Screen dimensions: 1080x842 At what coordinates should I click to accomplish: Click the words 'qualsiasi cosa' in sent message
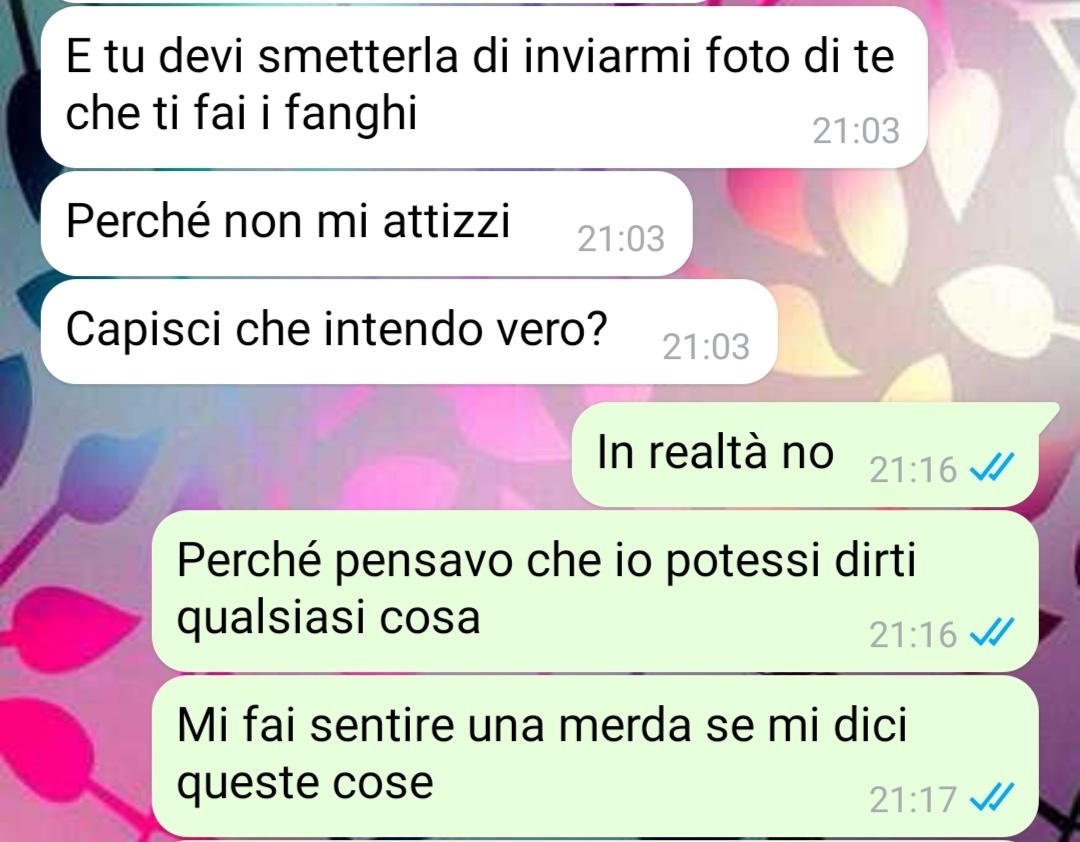(329, 619)
